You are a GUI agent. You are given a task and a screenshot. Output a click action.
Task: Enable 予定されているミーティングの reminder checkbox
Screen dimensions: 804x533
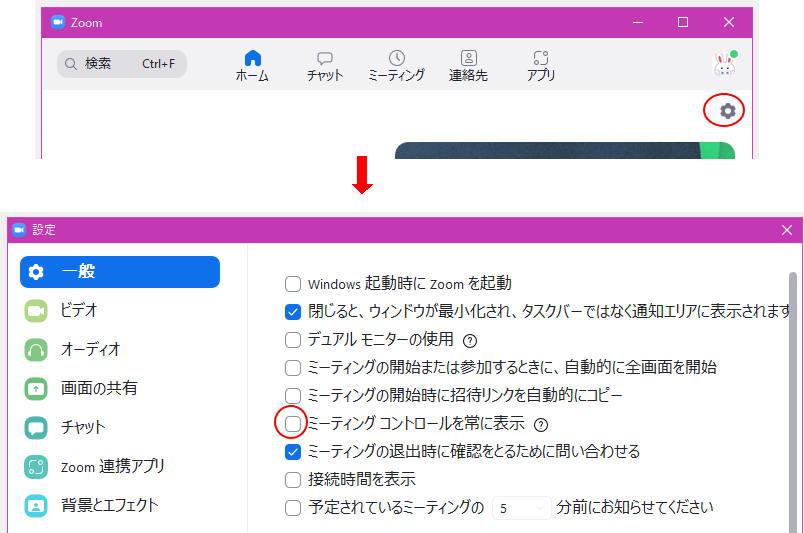(x=293, y=508)
